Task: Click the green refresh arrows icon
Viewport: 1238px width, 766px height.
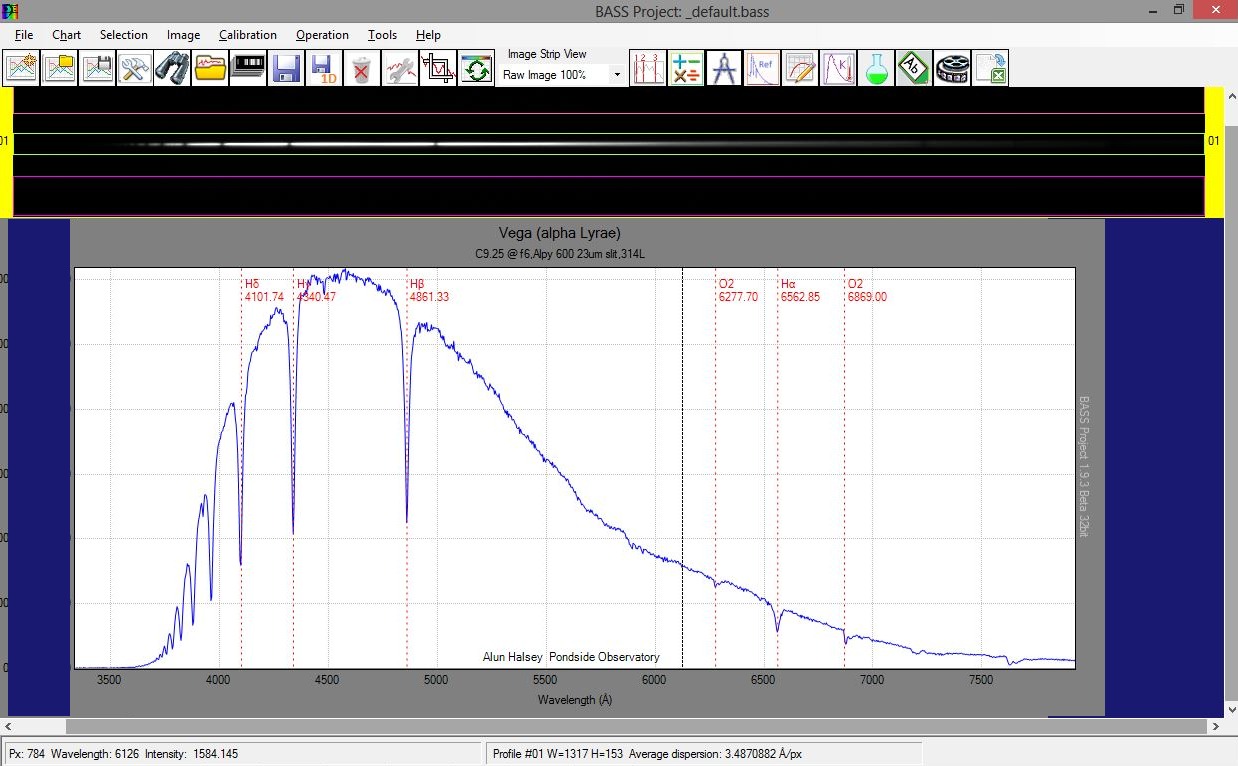Action: 476,69
